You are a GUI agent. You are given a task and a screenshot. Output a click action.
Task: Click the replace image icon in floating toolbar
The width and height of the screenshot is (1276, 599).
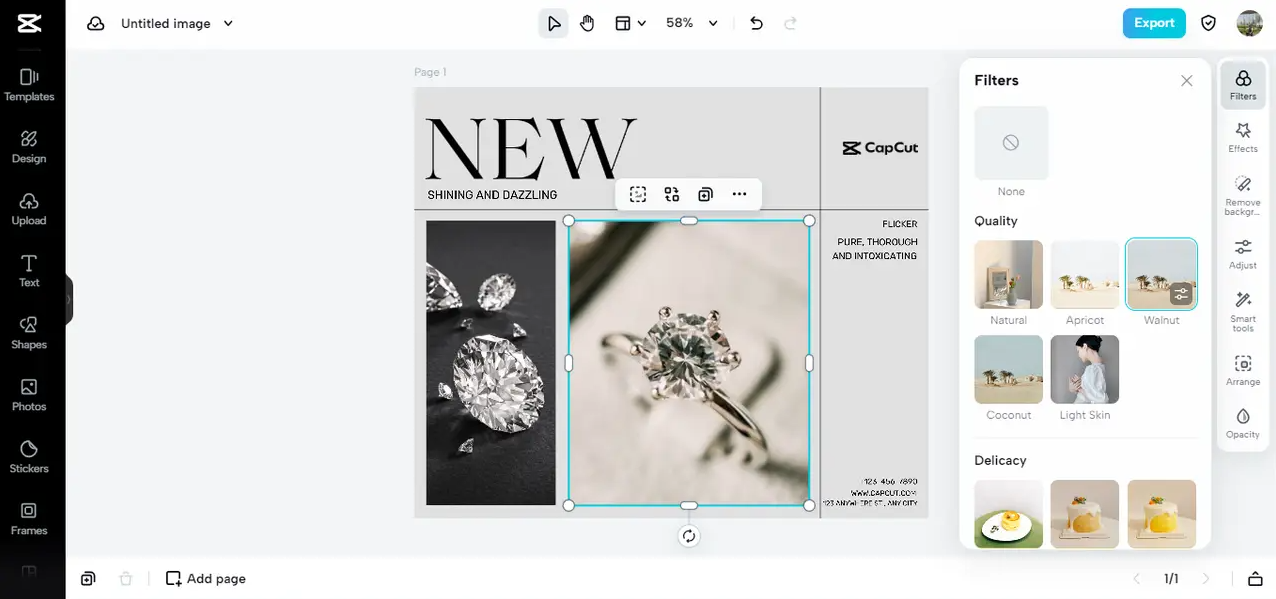(x=672, y=194)
